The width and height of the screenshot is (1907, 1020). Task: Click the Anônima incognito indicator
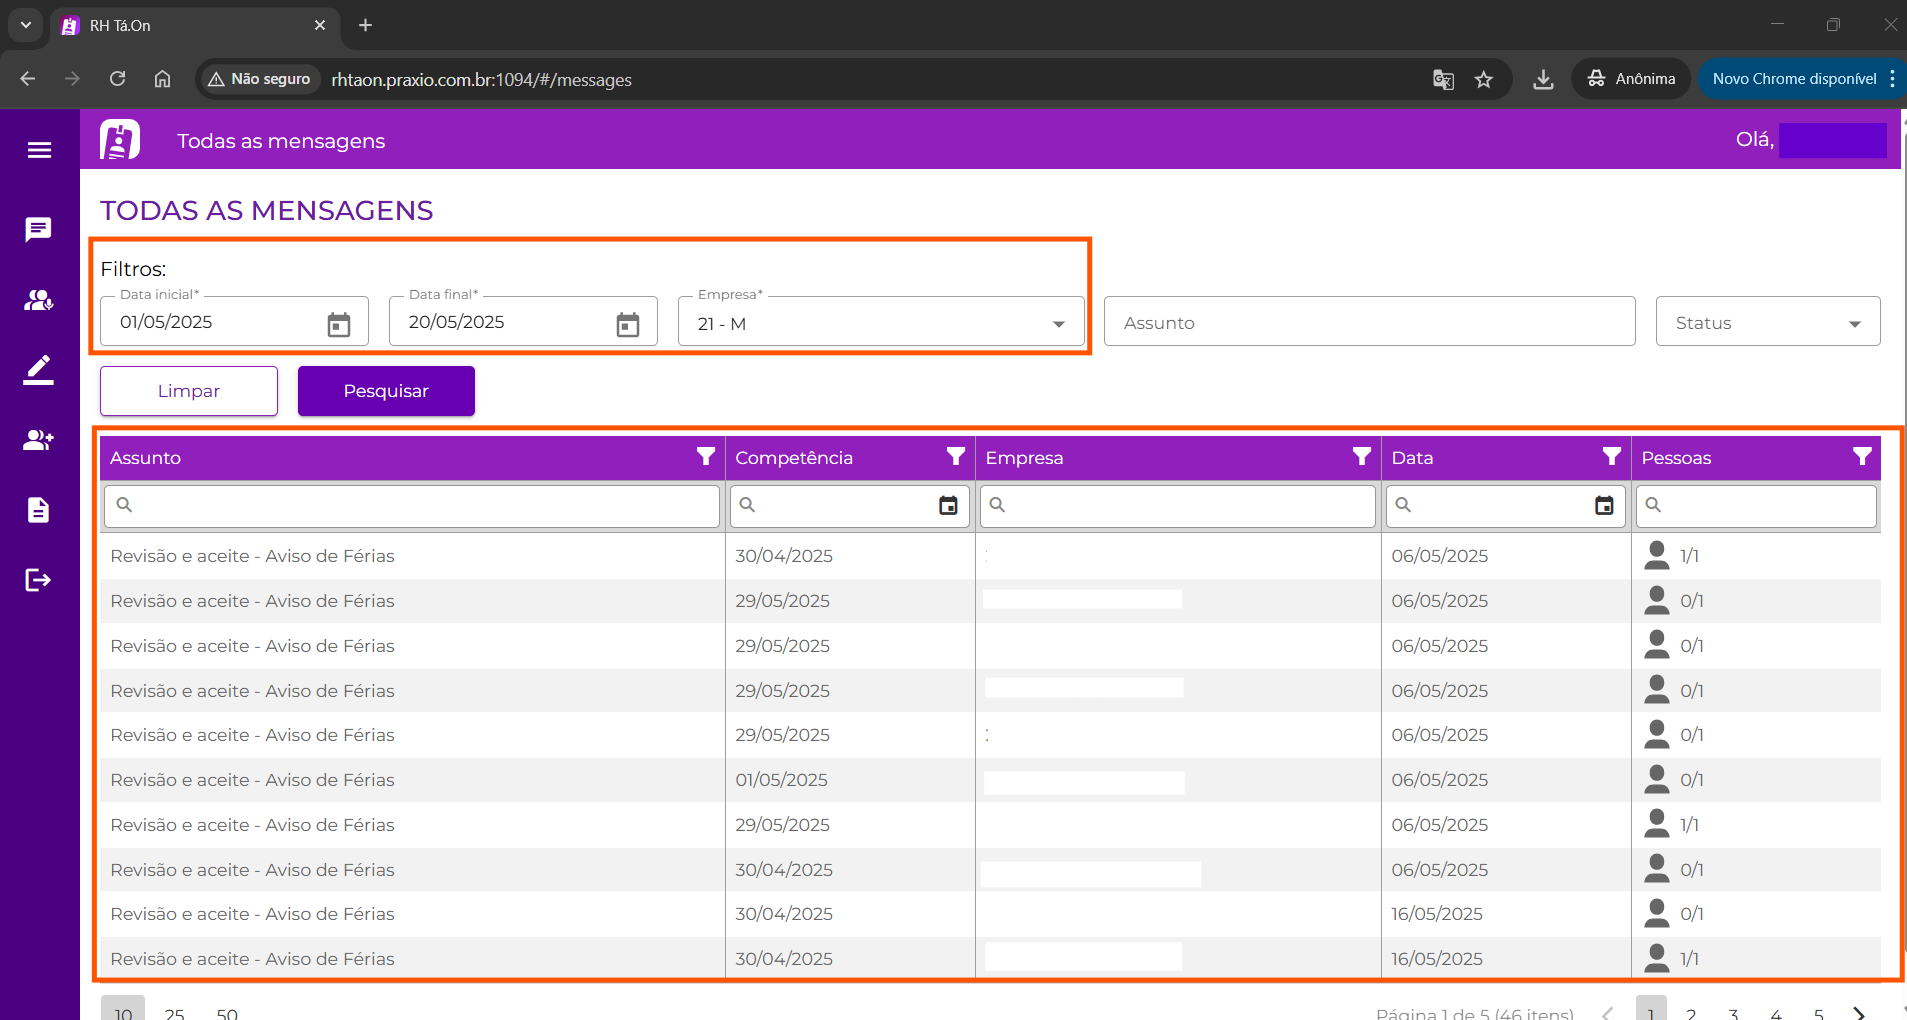click(x=1631, y=79)
